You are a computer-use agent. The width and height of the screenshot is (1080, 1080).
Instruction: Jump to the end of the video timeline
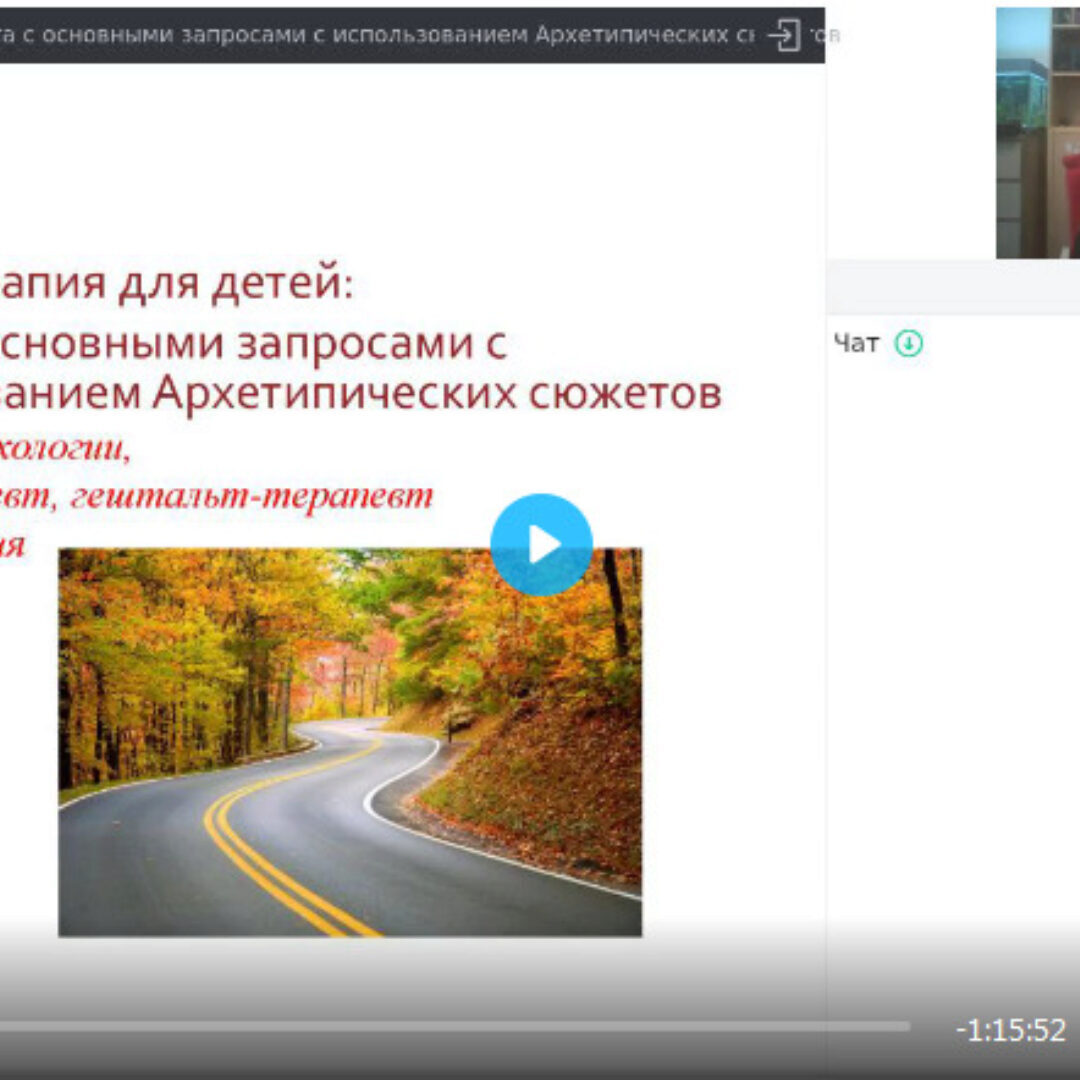point(906,1026)
